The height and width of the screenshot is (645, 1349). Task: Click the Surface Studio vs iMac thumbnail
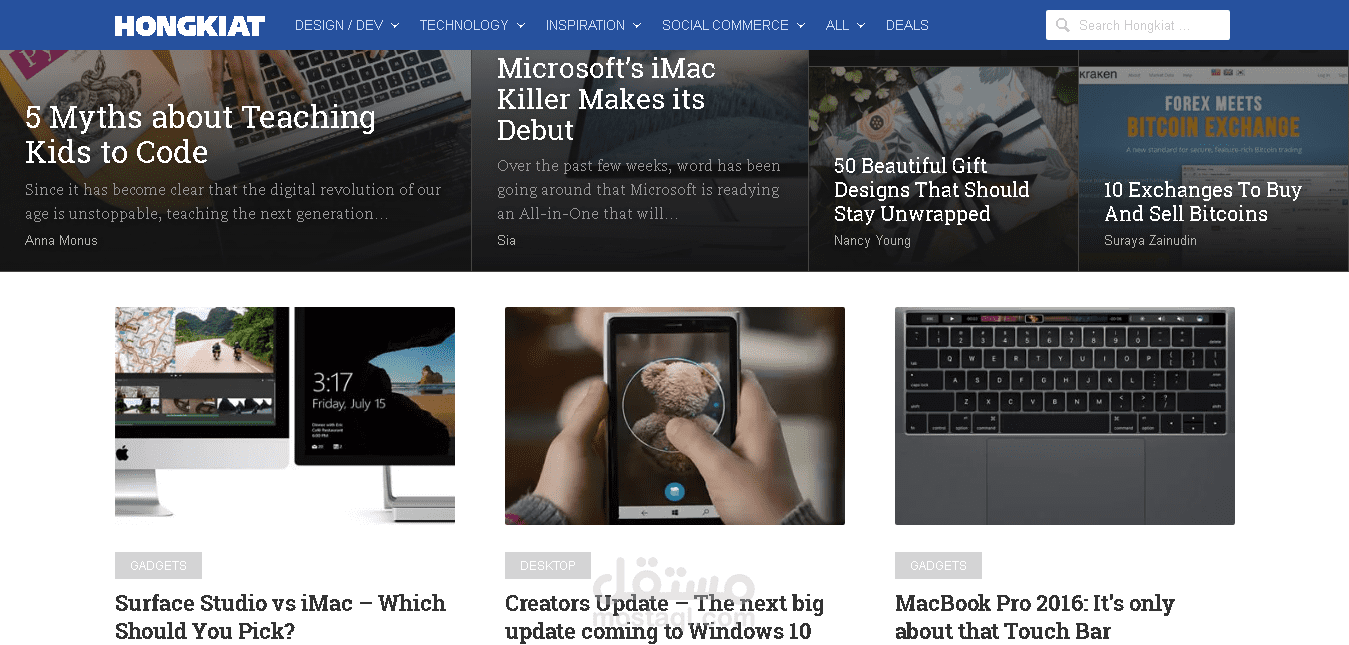tap(285, 415)
